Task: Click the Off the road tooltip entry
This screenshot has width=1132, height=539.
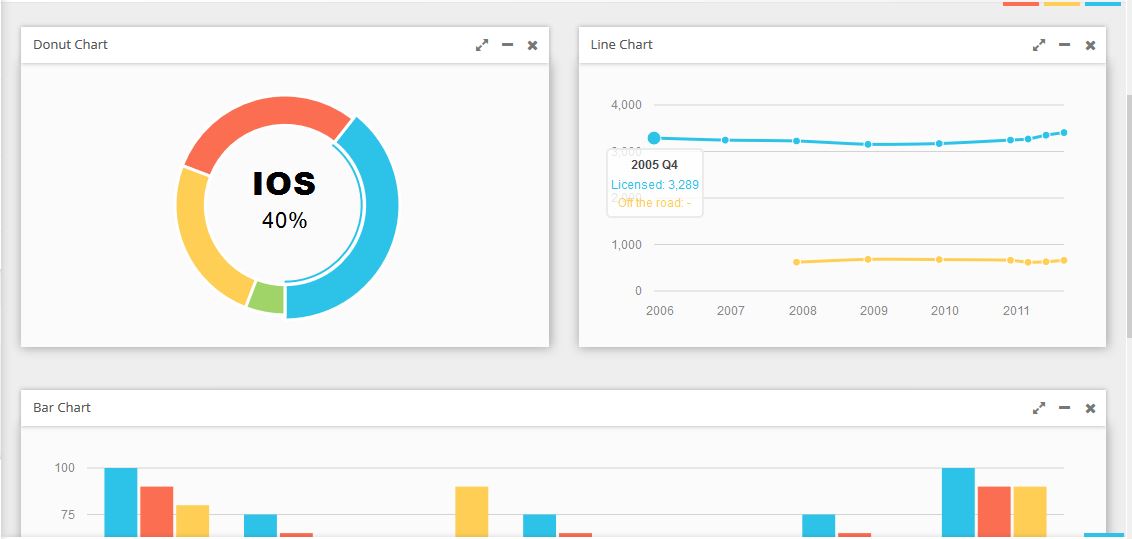Action: 655,203
